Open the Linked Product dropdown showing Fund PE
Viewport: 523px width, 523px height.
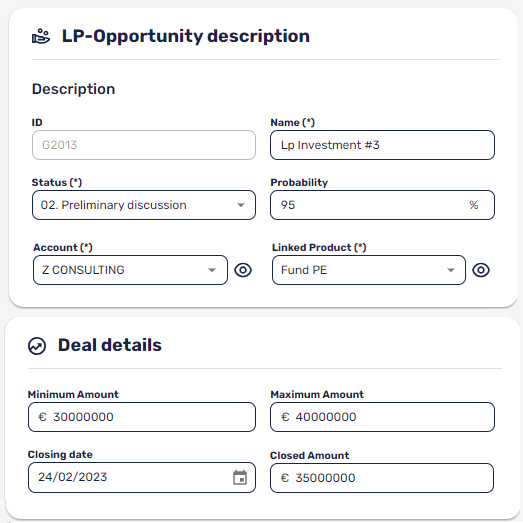click(369, 270)
